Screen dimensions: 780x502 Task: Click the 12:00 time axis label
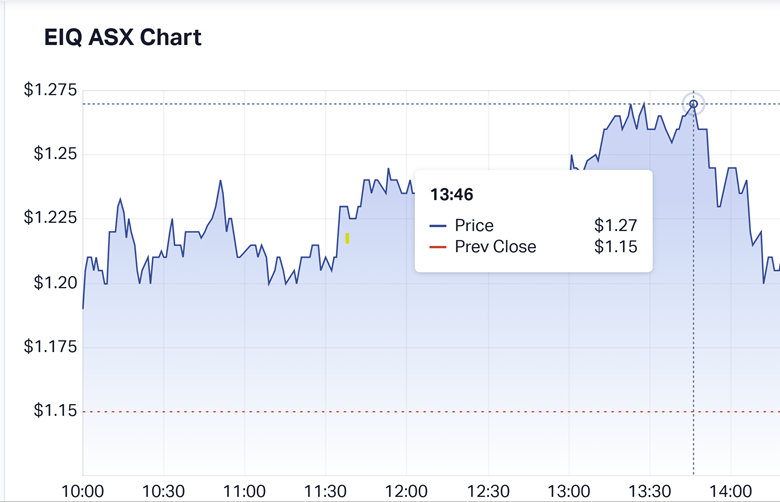407,490
